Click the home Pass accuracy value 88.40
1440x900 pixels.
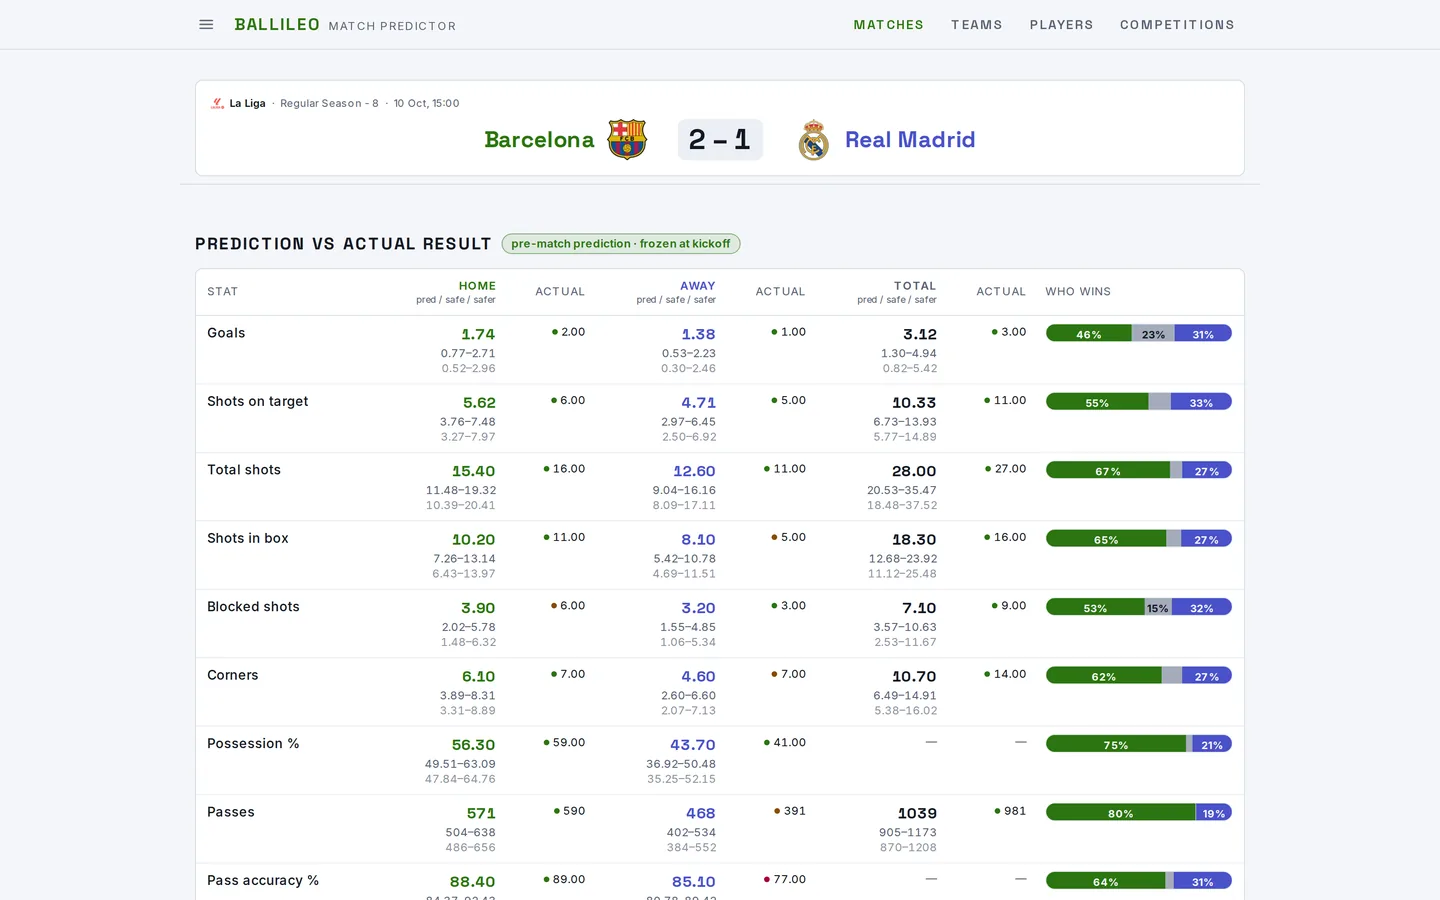pyautogui.click(x=472, y=882)
